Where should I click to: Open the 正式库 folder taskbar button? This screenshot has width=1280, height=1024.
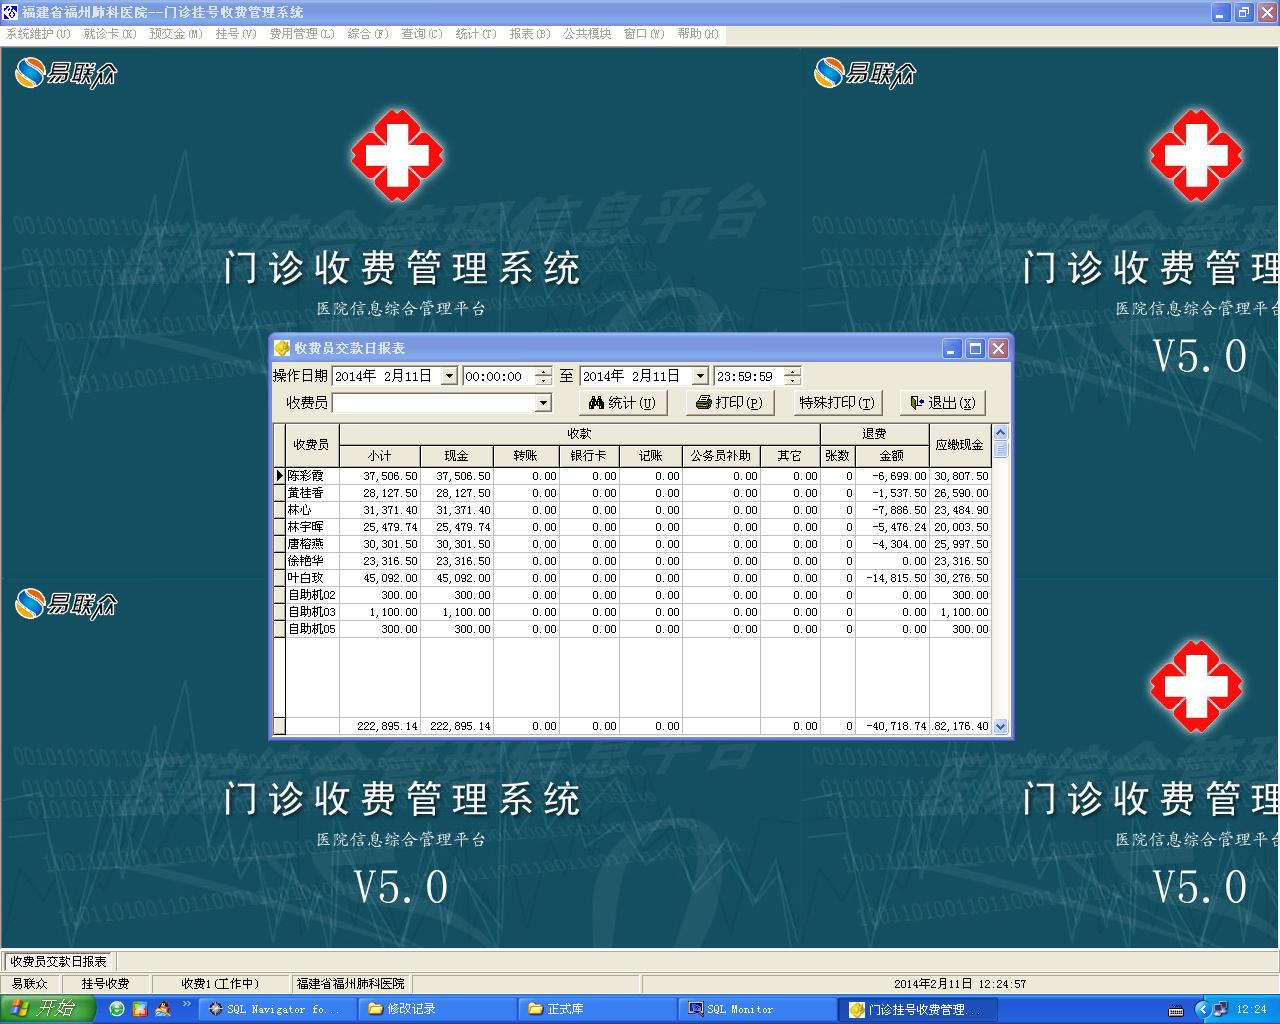(597, 1010)
